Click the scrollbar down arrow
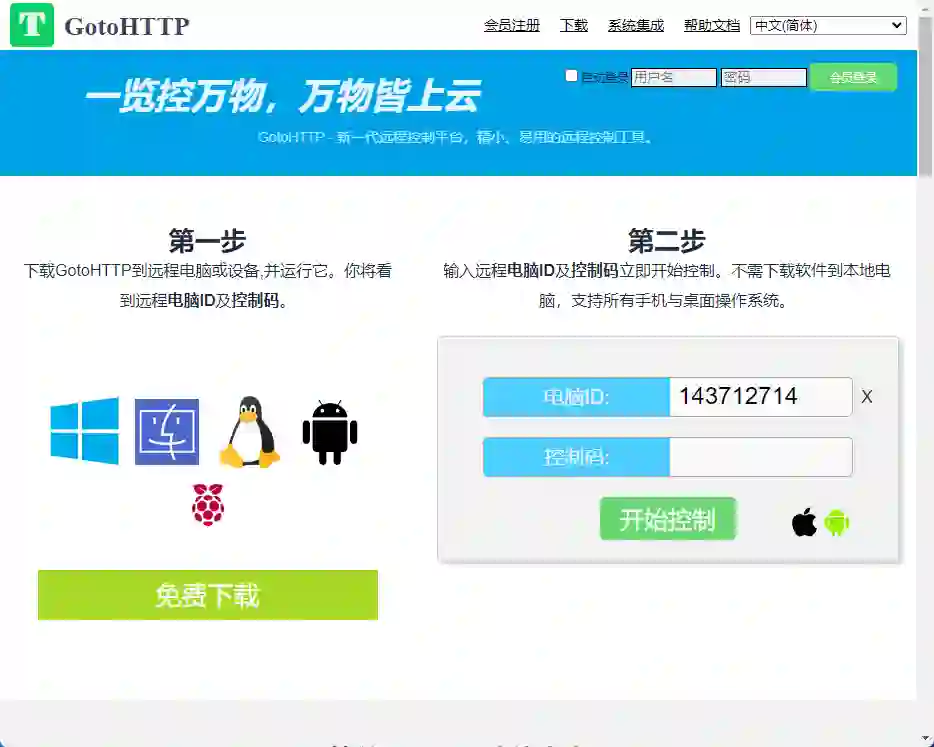Image resolution: width=934 pixels, height=747 pixels. [926, 740]
